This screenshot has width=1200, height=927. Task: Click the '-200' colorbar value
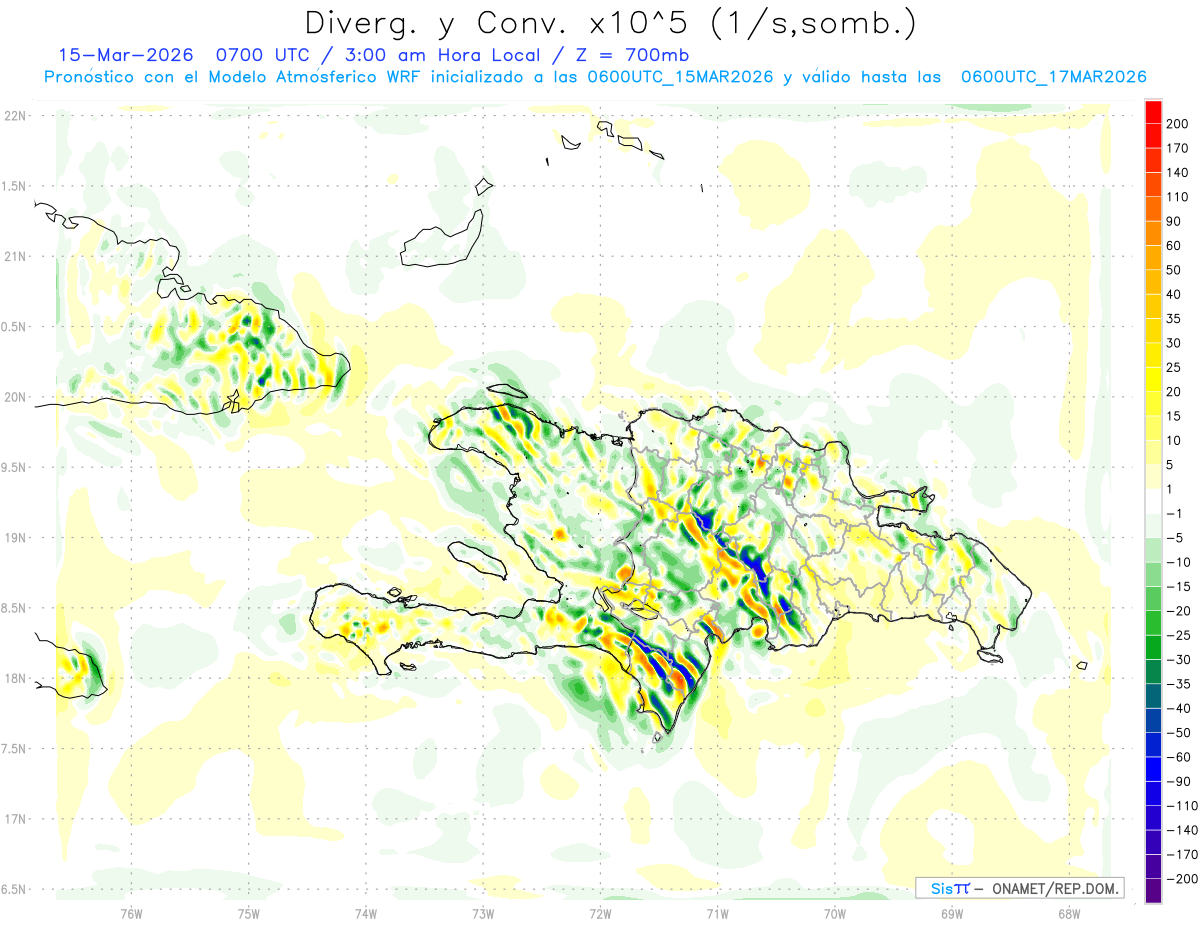click(x=1182, y=879)
